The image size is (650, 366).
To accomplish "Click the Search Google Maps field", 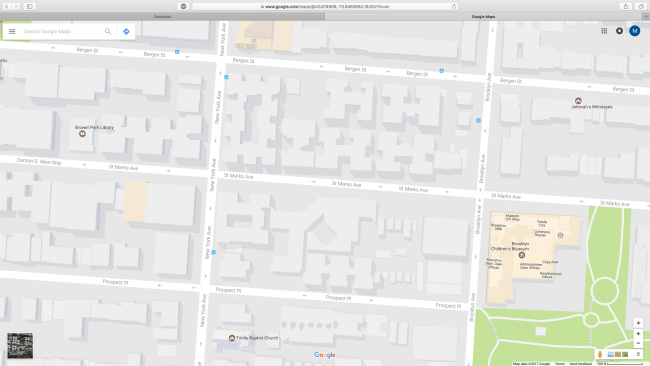I will tap(62, 32).
